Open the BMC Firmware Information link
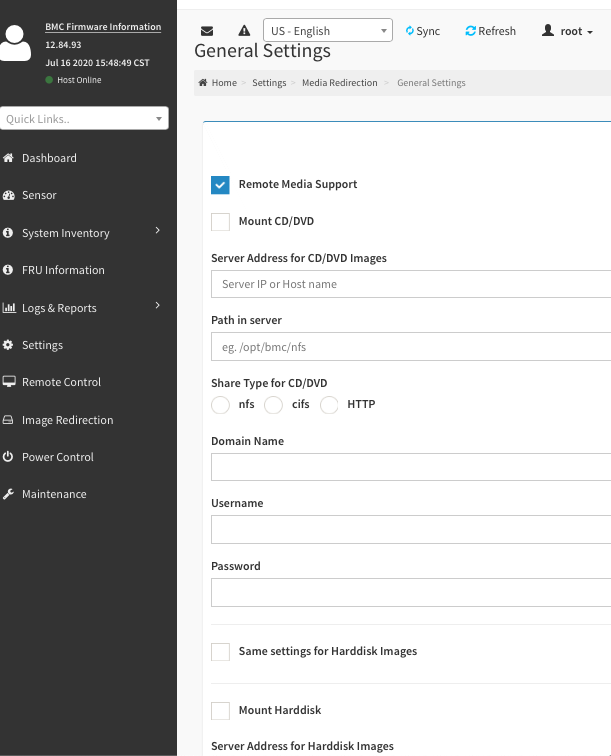 (103, 27)
